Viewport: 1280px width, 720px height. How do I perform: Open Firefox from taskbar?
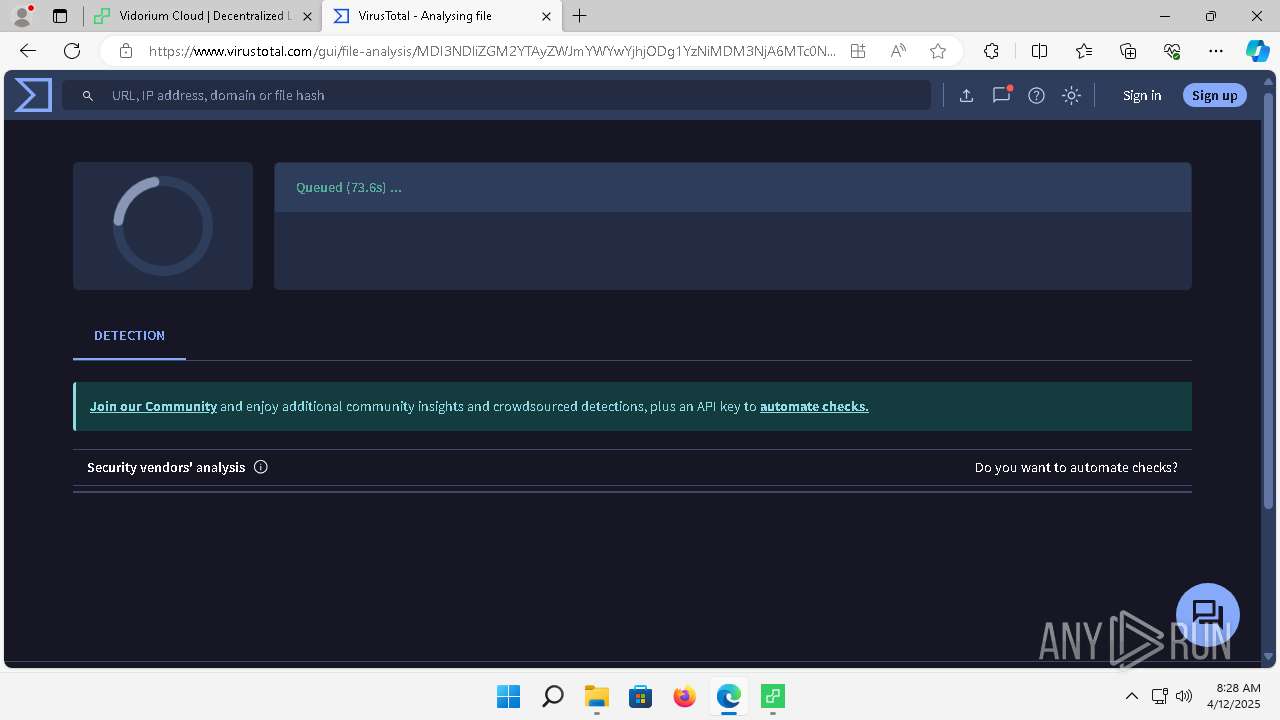[684, 696]
